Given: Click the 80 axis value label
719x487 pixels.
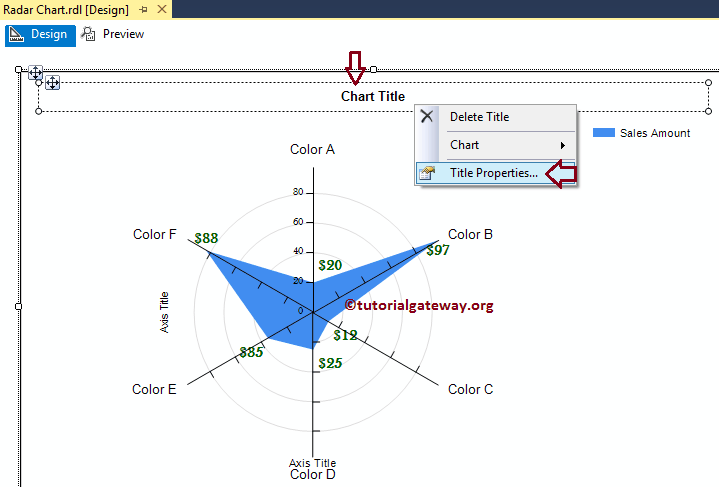Looking at the screenshot, I should coord(299,192).
